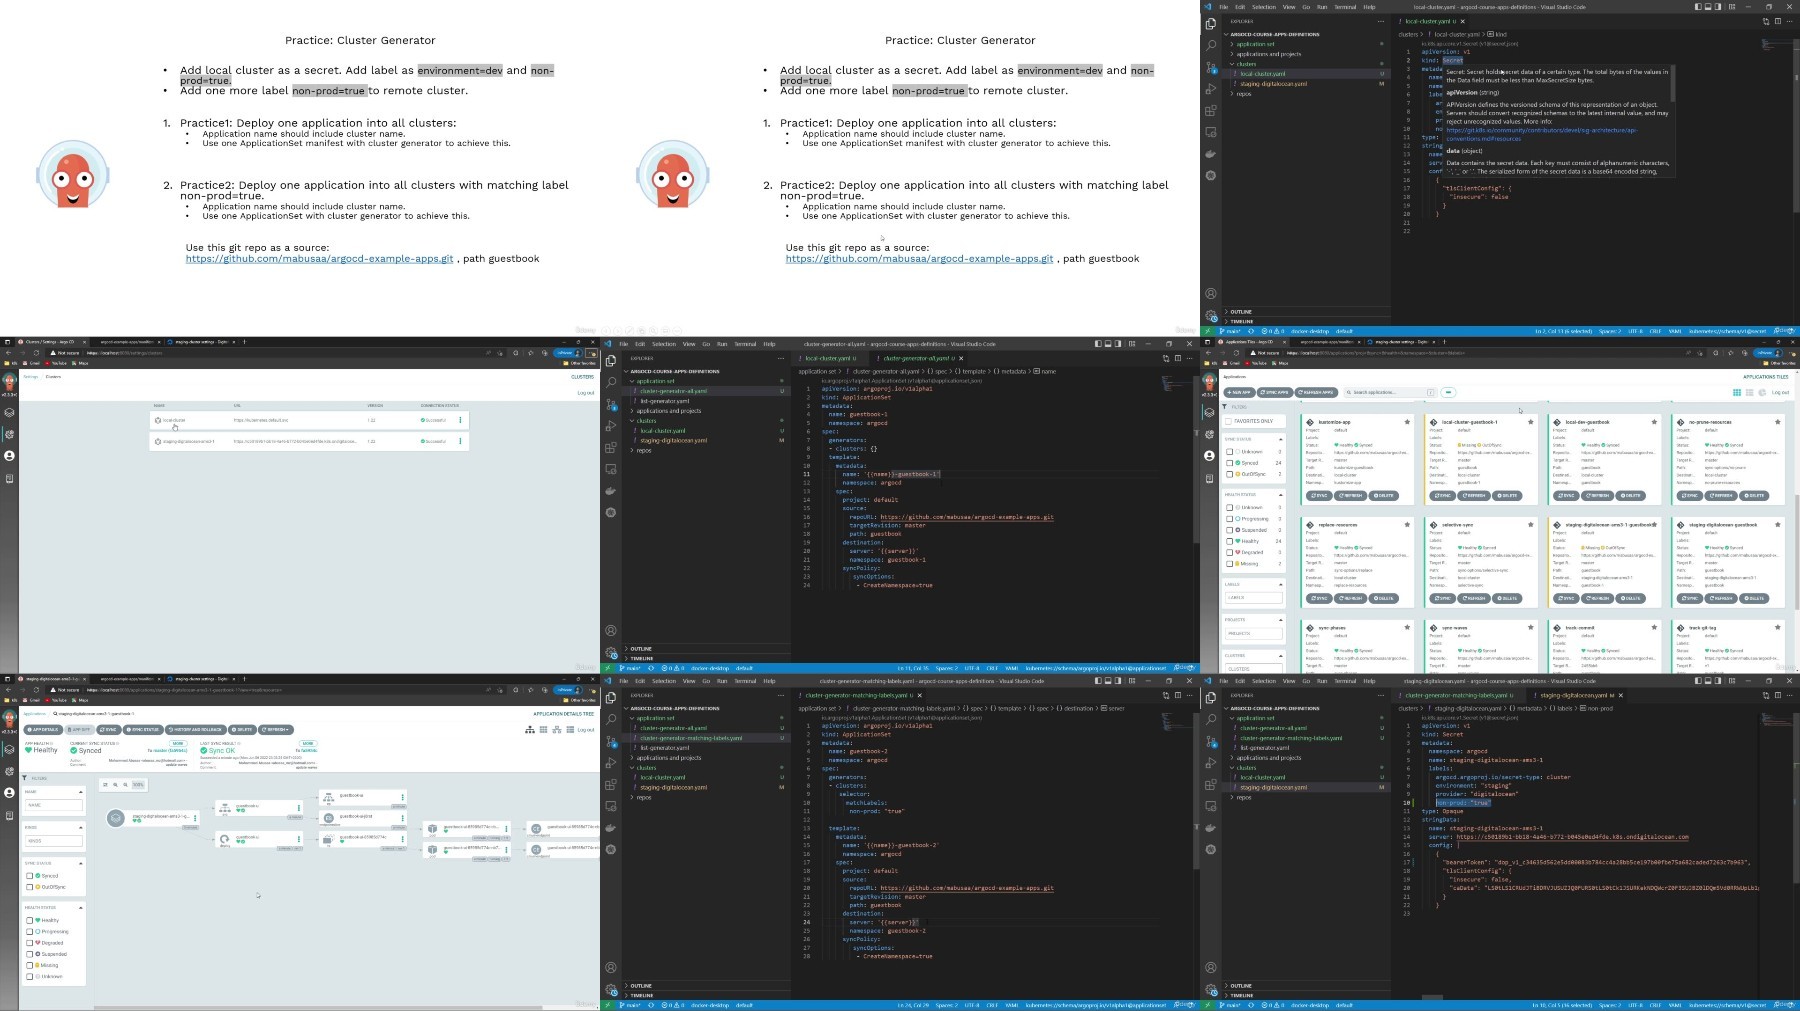Switch to pods view in Application Details Tree window

(x=543, y=729)
